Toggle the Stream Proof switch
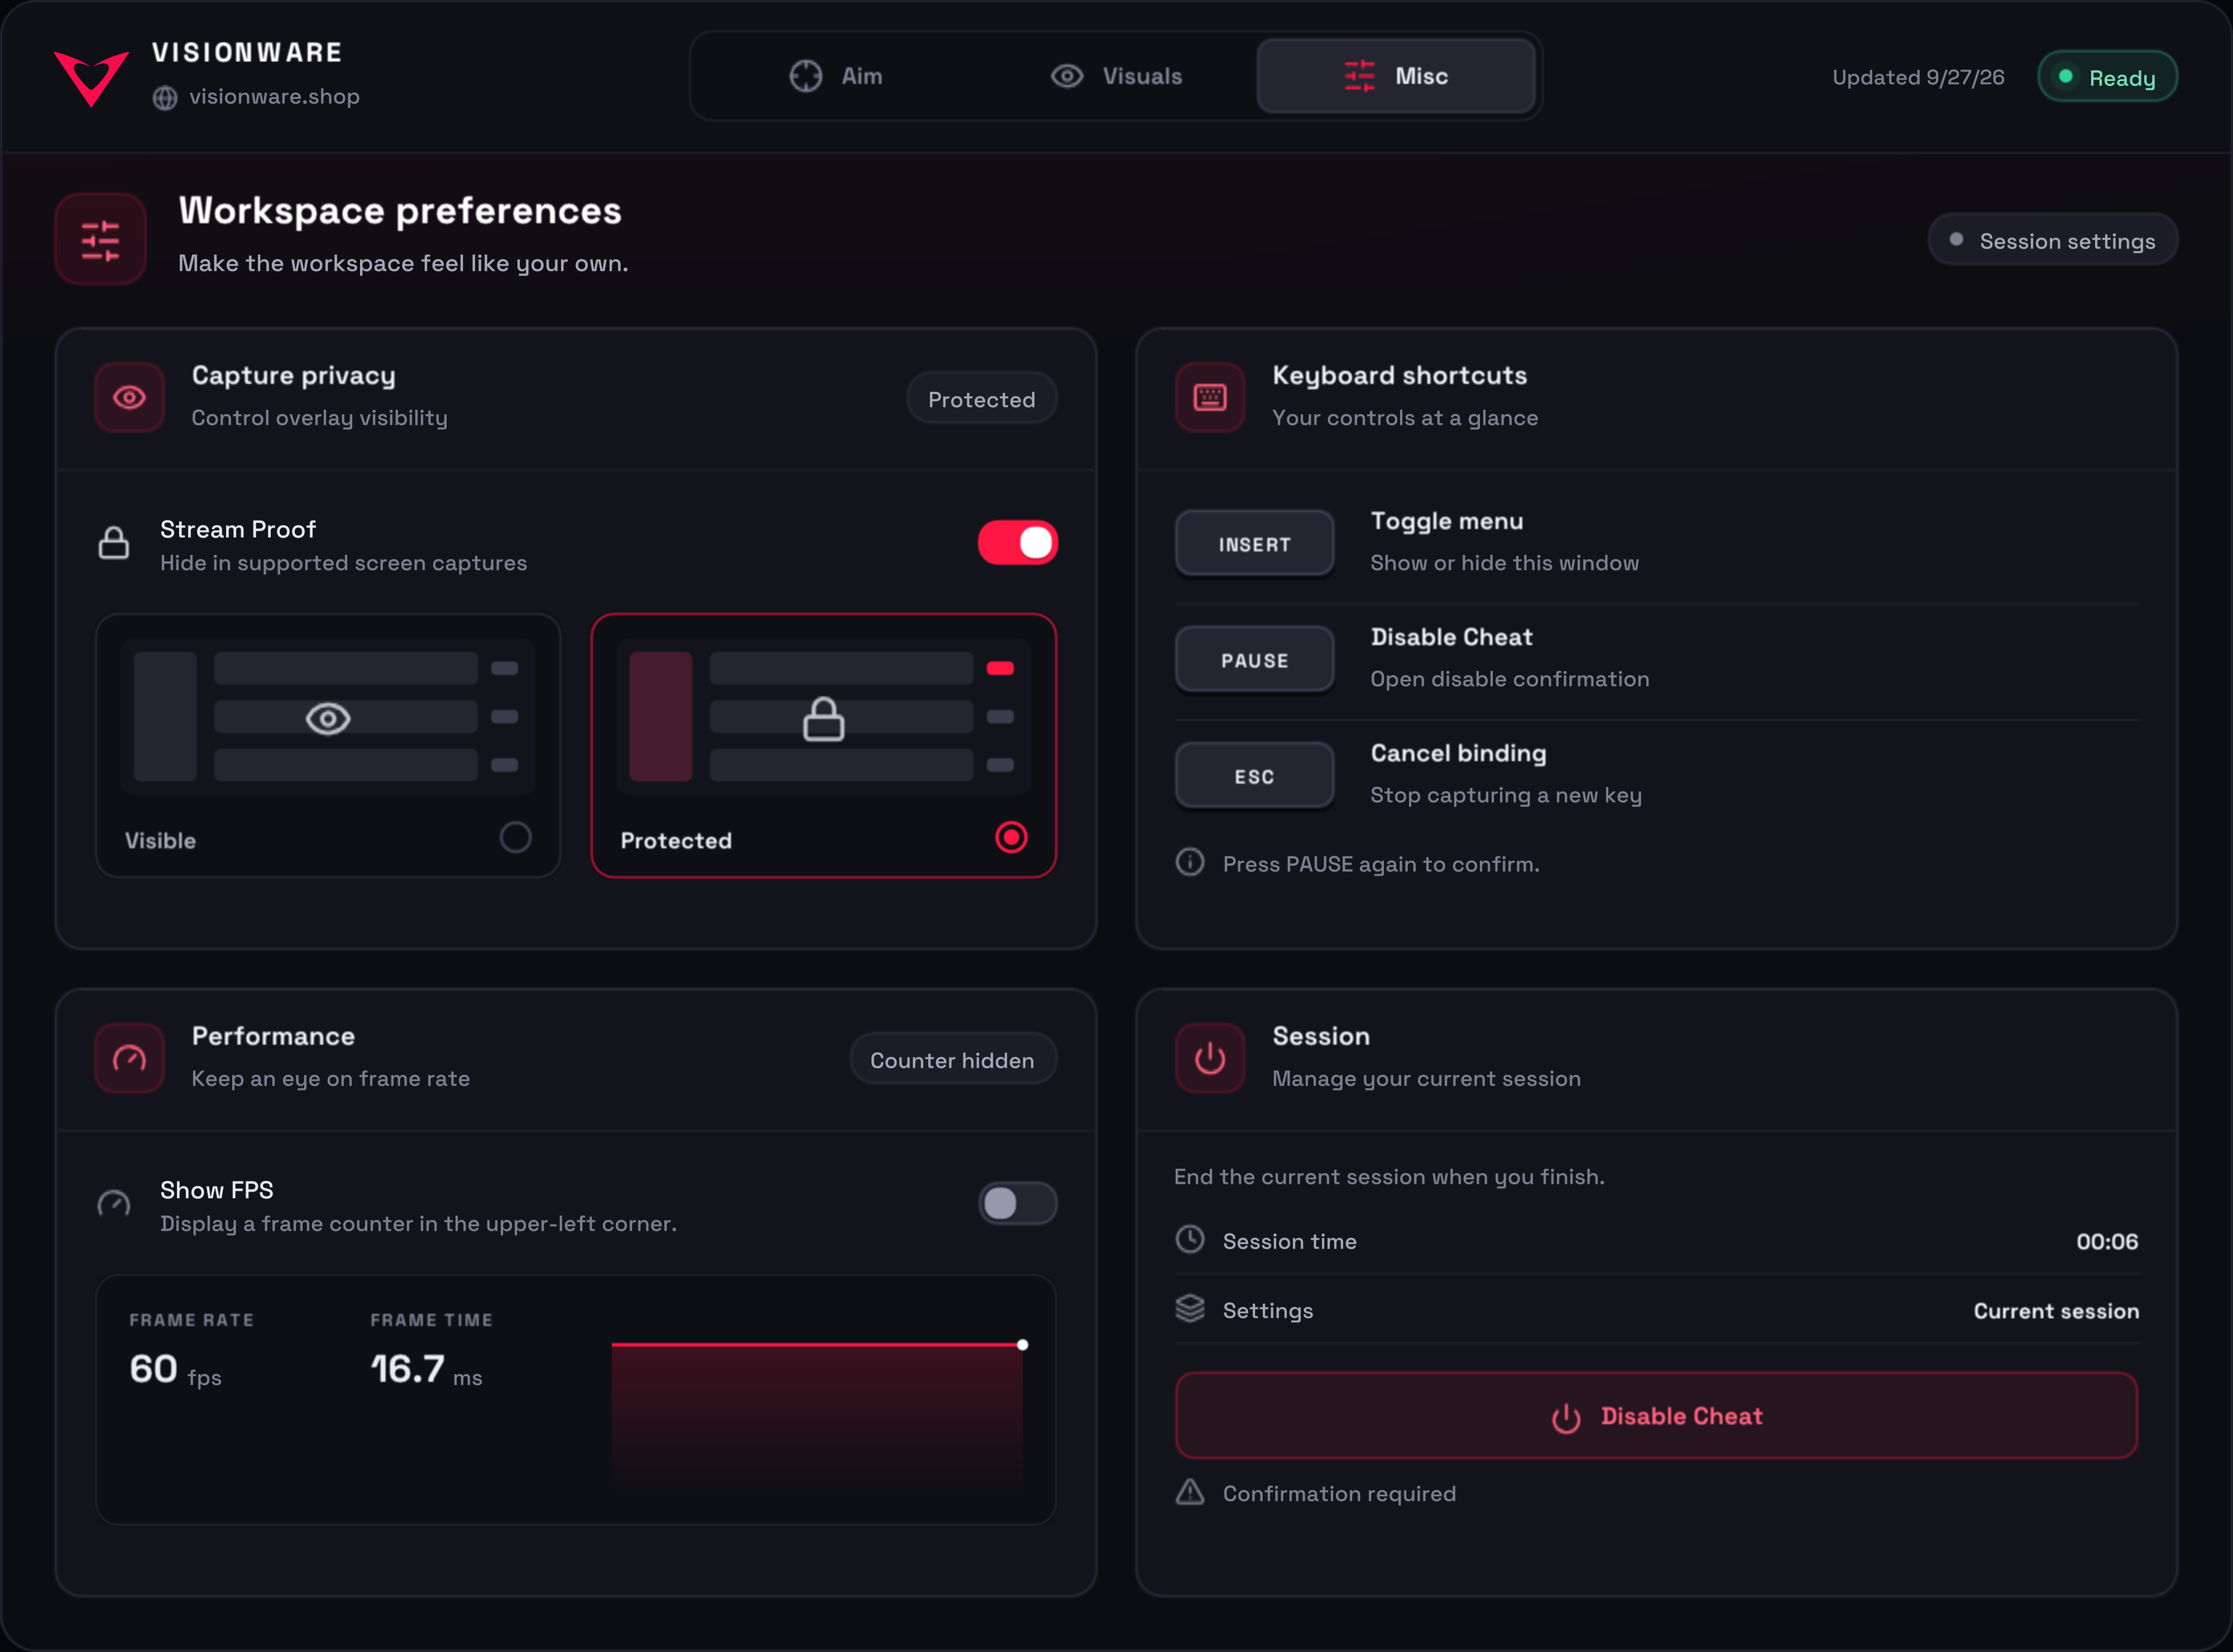The width and height of the screenshot is (2233, 1652). [x=1018, y=543]
